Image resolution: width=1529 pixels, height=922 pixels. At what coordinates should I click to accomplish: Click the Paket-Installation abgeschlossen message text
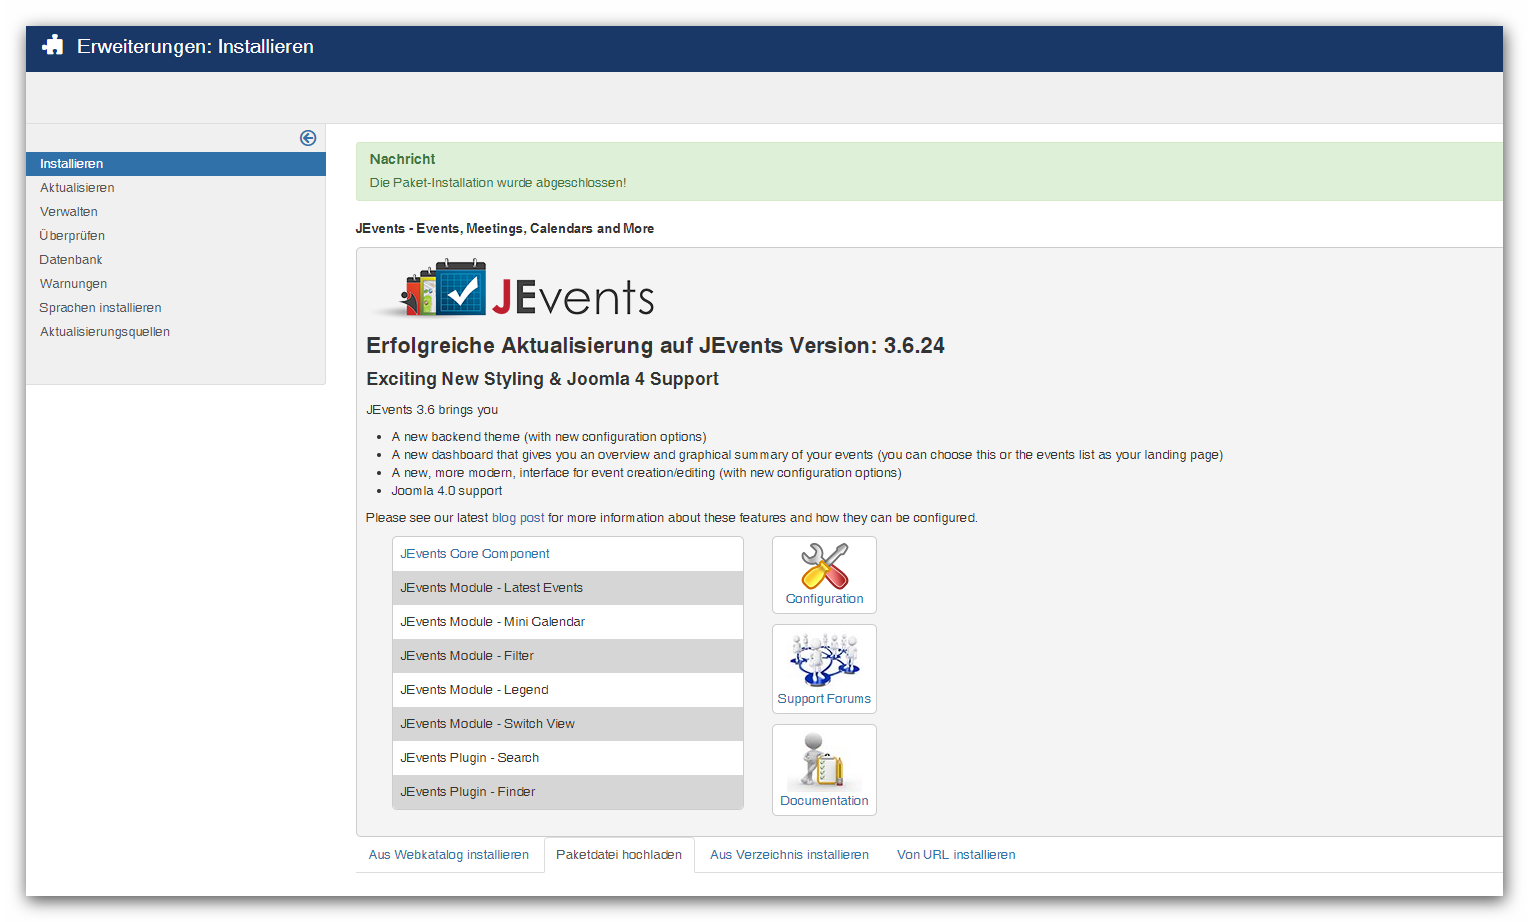(x=498, y=183)
